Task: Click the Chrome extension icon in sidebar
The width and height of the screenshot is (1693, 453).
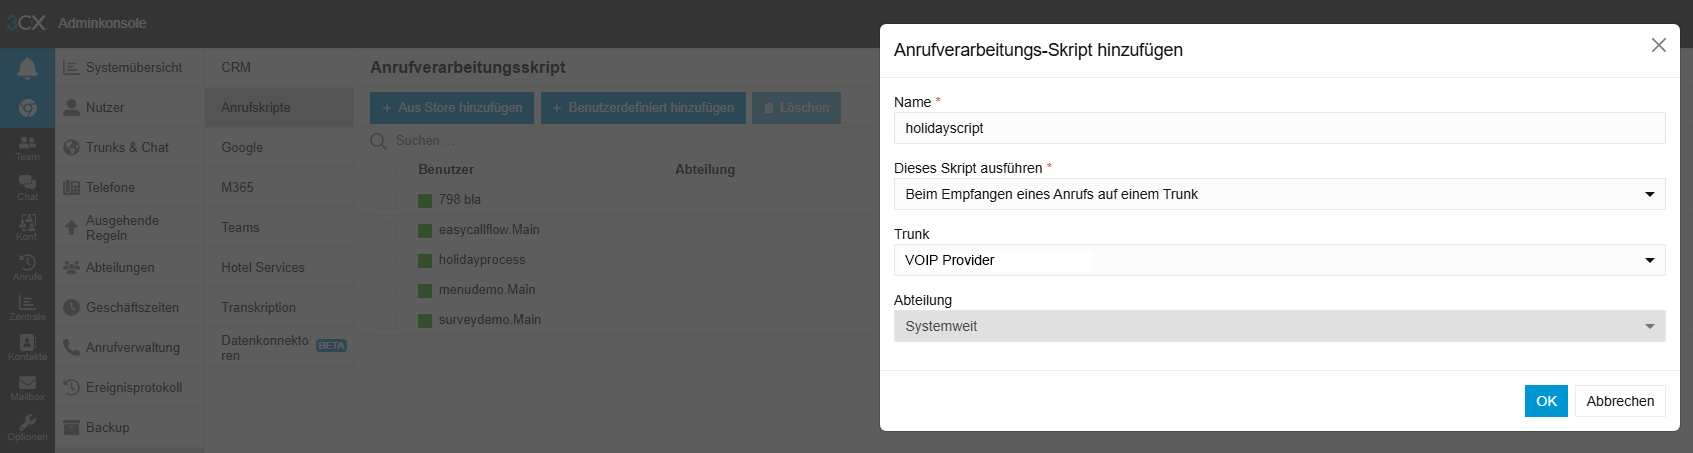Action: (27, 108)
